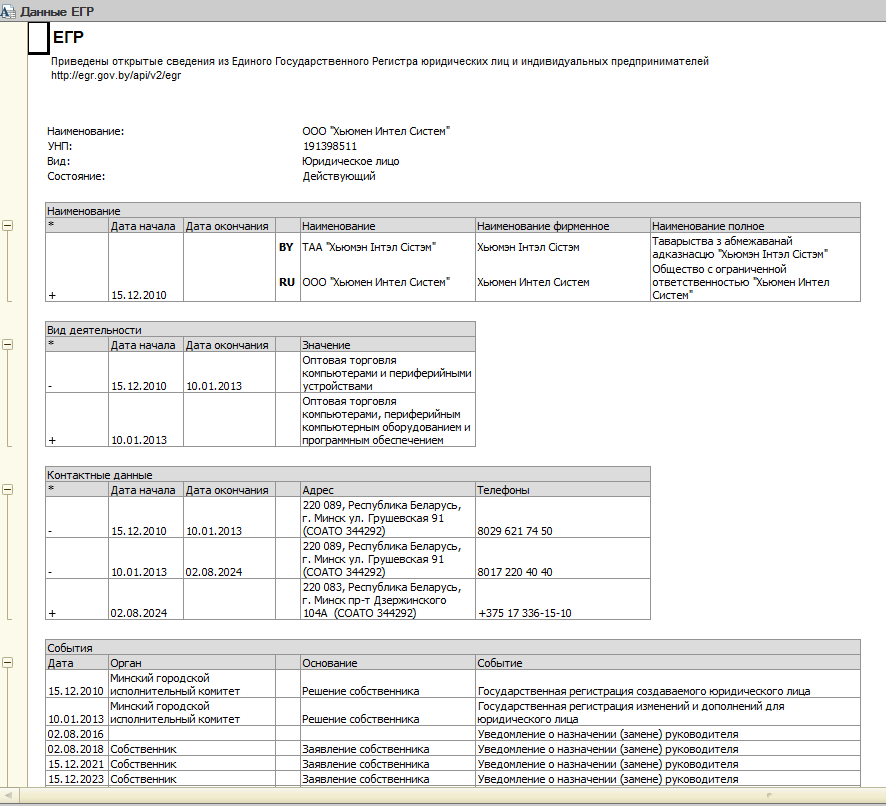Click the Основание column header in События

[331, 663]
